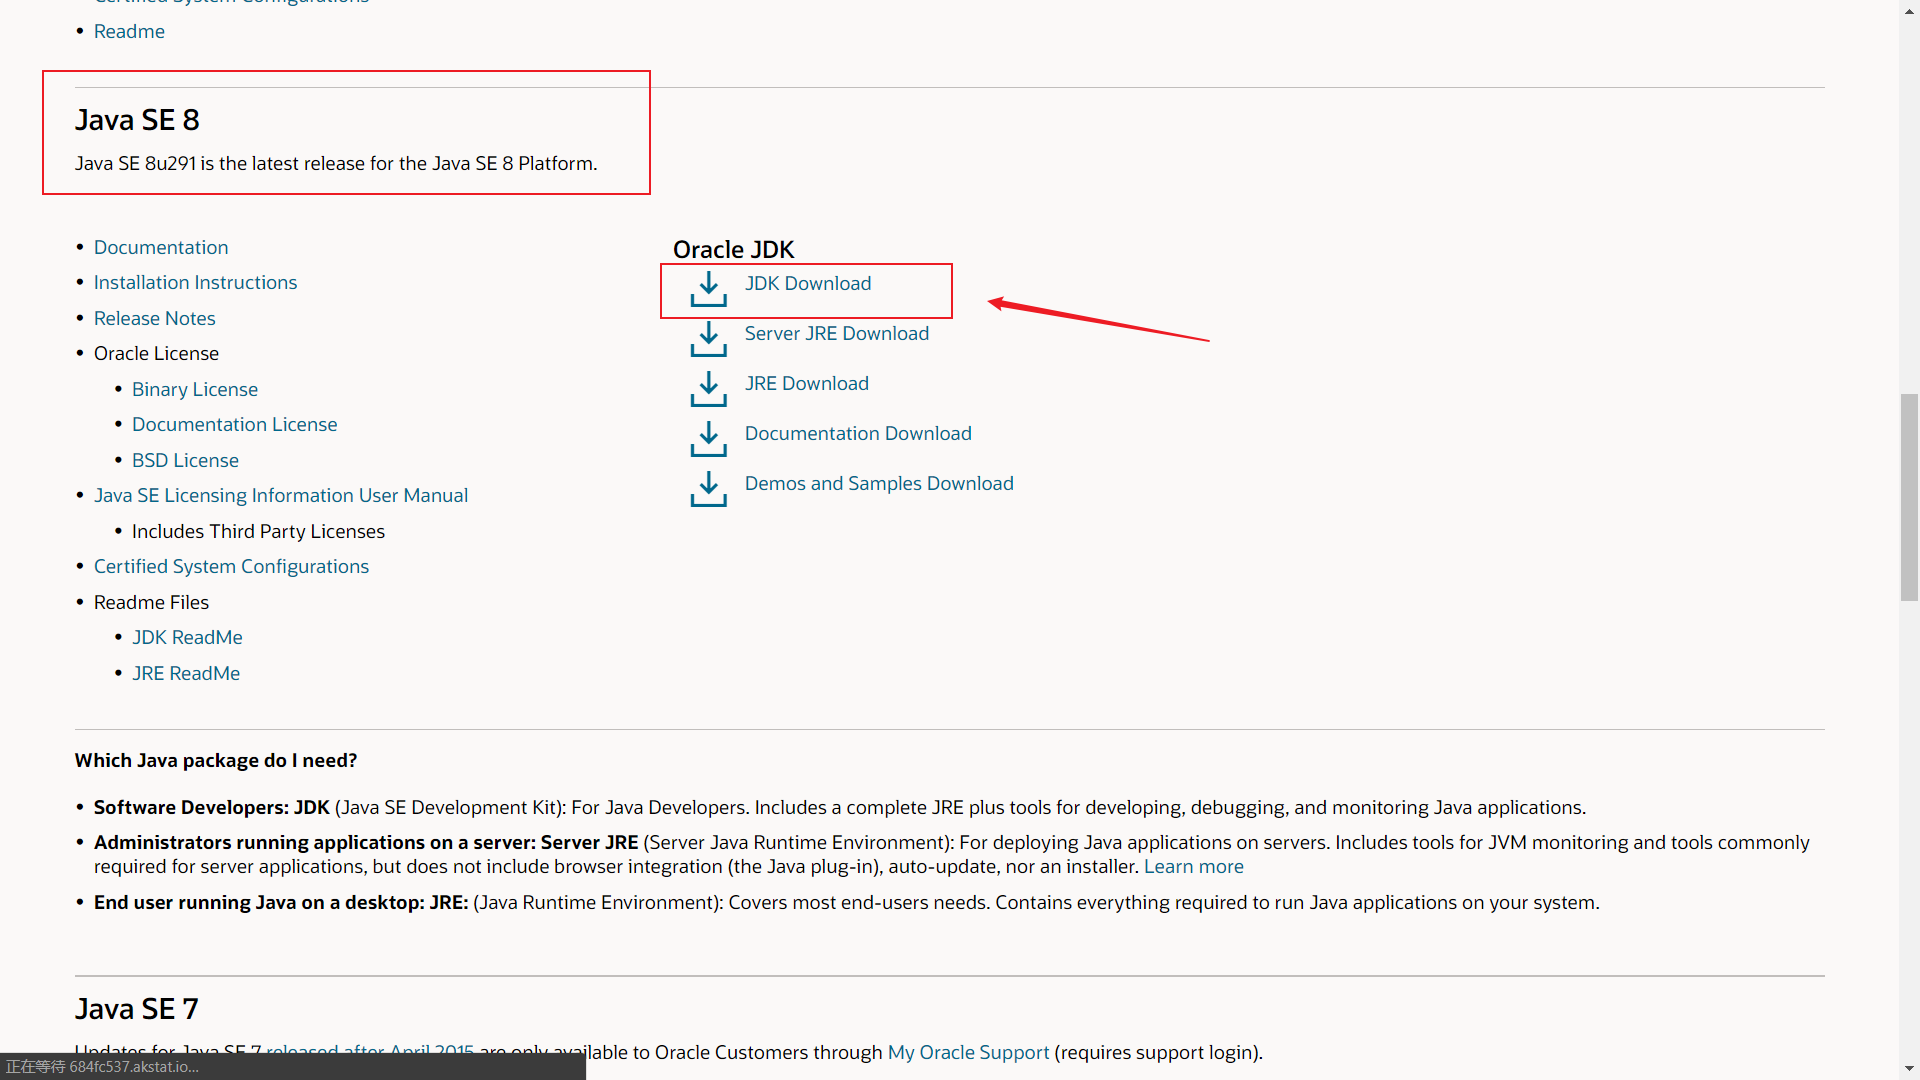This screenshot has height=1080, width=1920.
Task: Click 'Includes Third Party Licenses' text
Action: point(258,532)
